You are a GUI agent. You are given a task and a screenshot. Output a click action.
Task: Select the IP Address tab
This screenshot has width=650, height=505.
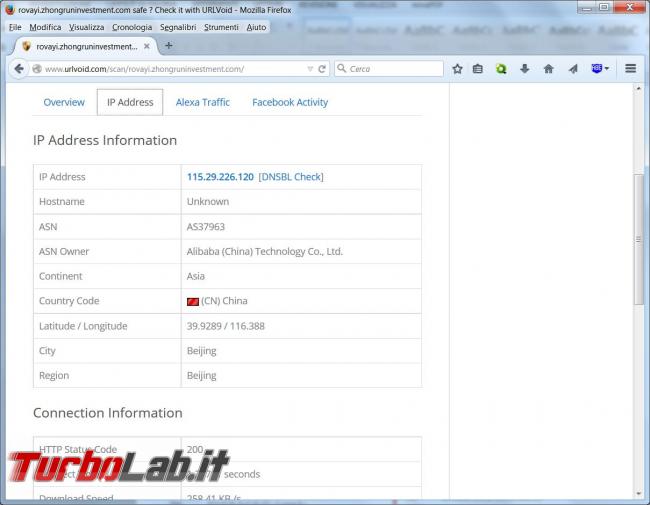point(130,102)
